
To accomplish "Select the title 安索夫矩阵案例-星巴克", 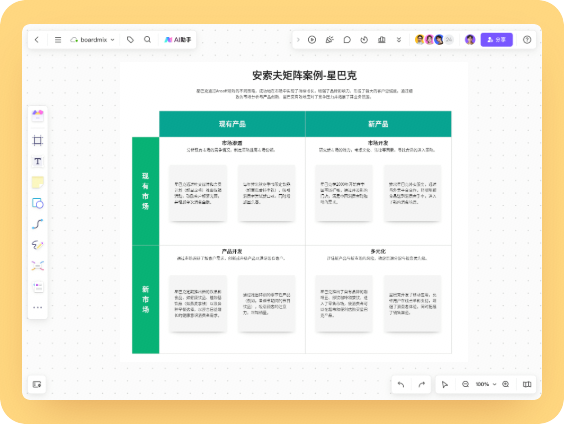I will coord(304,76).
